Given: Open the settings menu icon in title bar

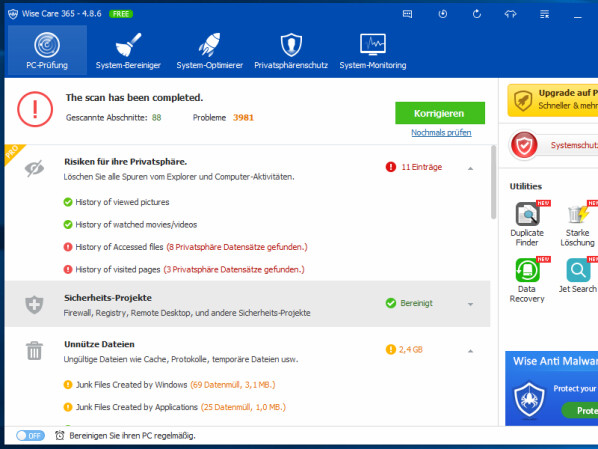Looking at the screenshot, I should (x=544, y=14).
